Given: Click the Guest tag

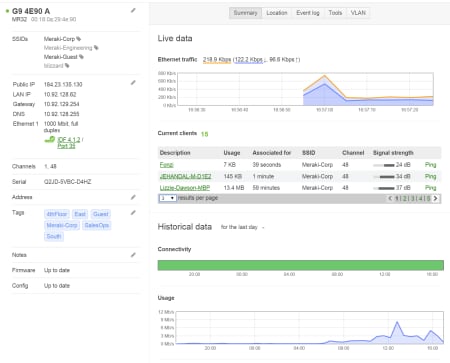Looking at the screenshot, I should [101, 214].
